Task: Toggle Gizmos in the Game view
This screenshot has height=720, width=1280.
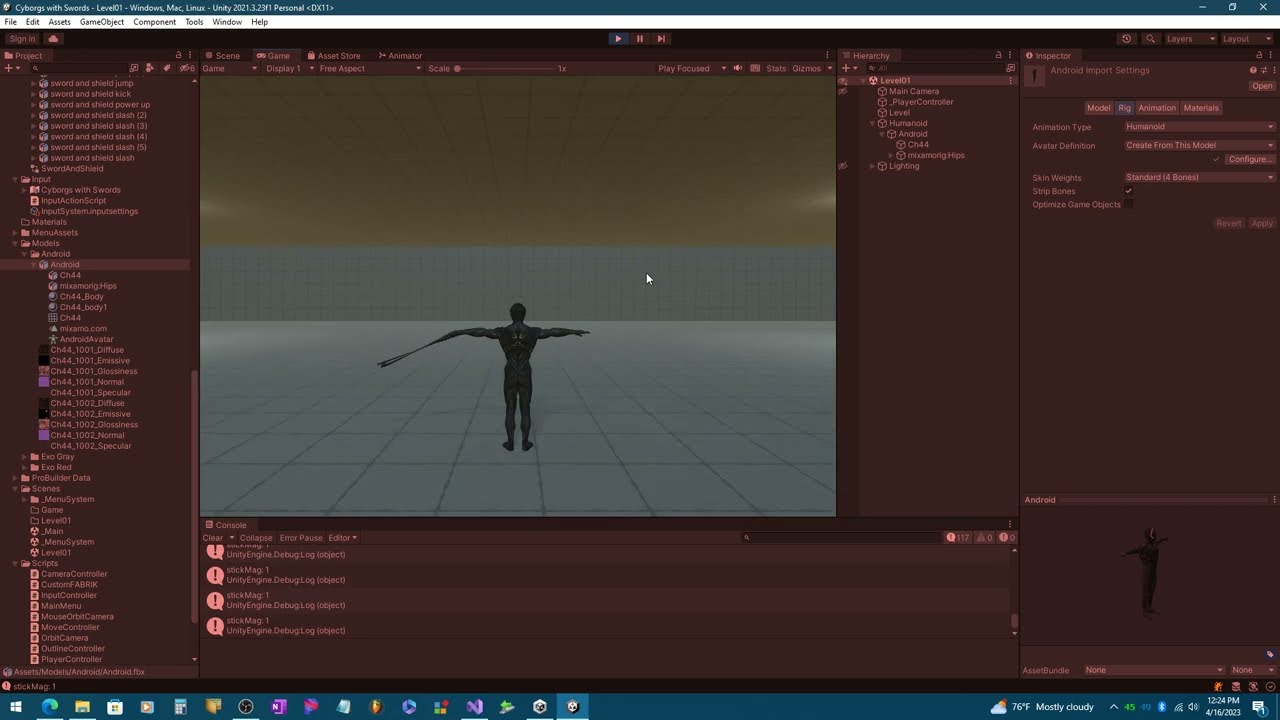Action: 806,68
